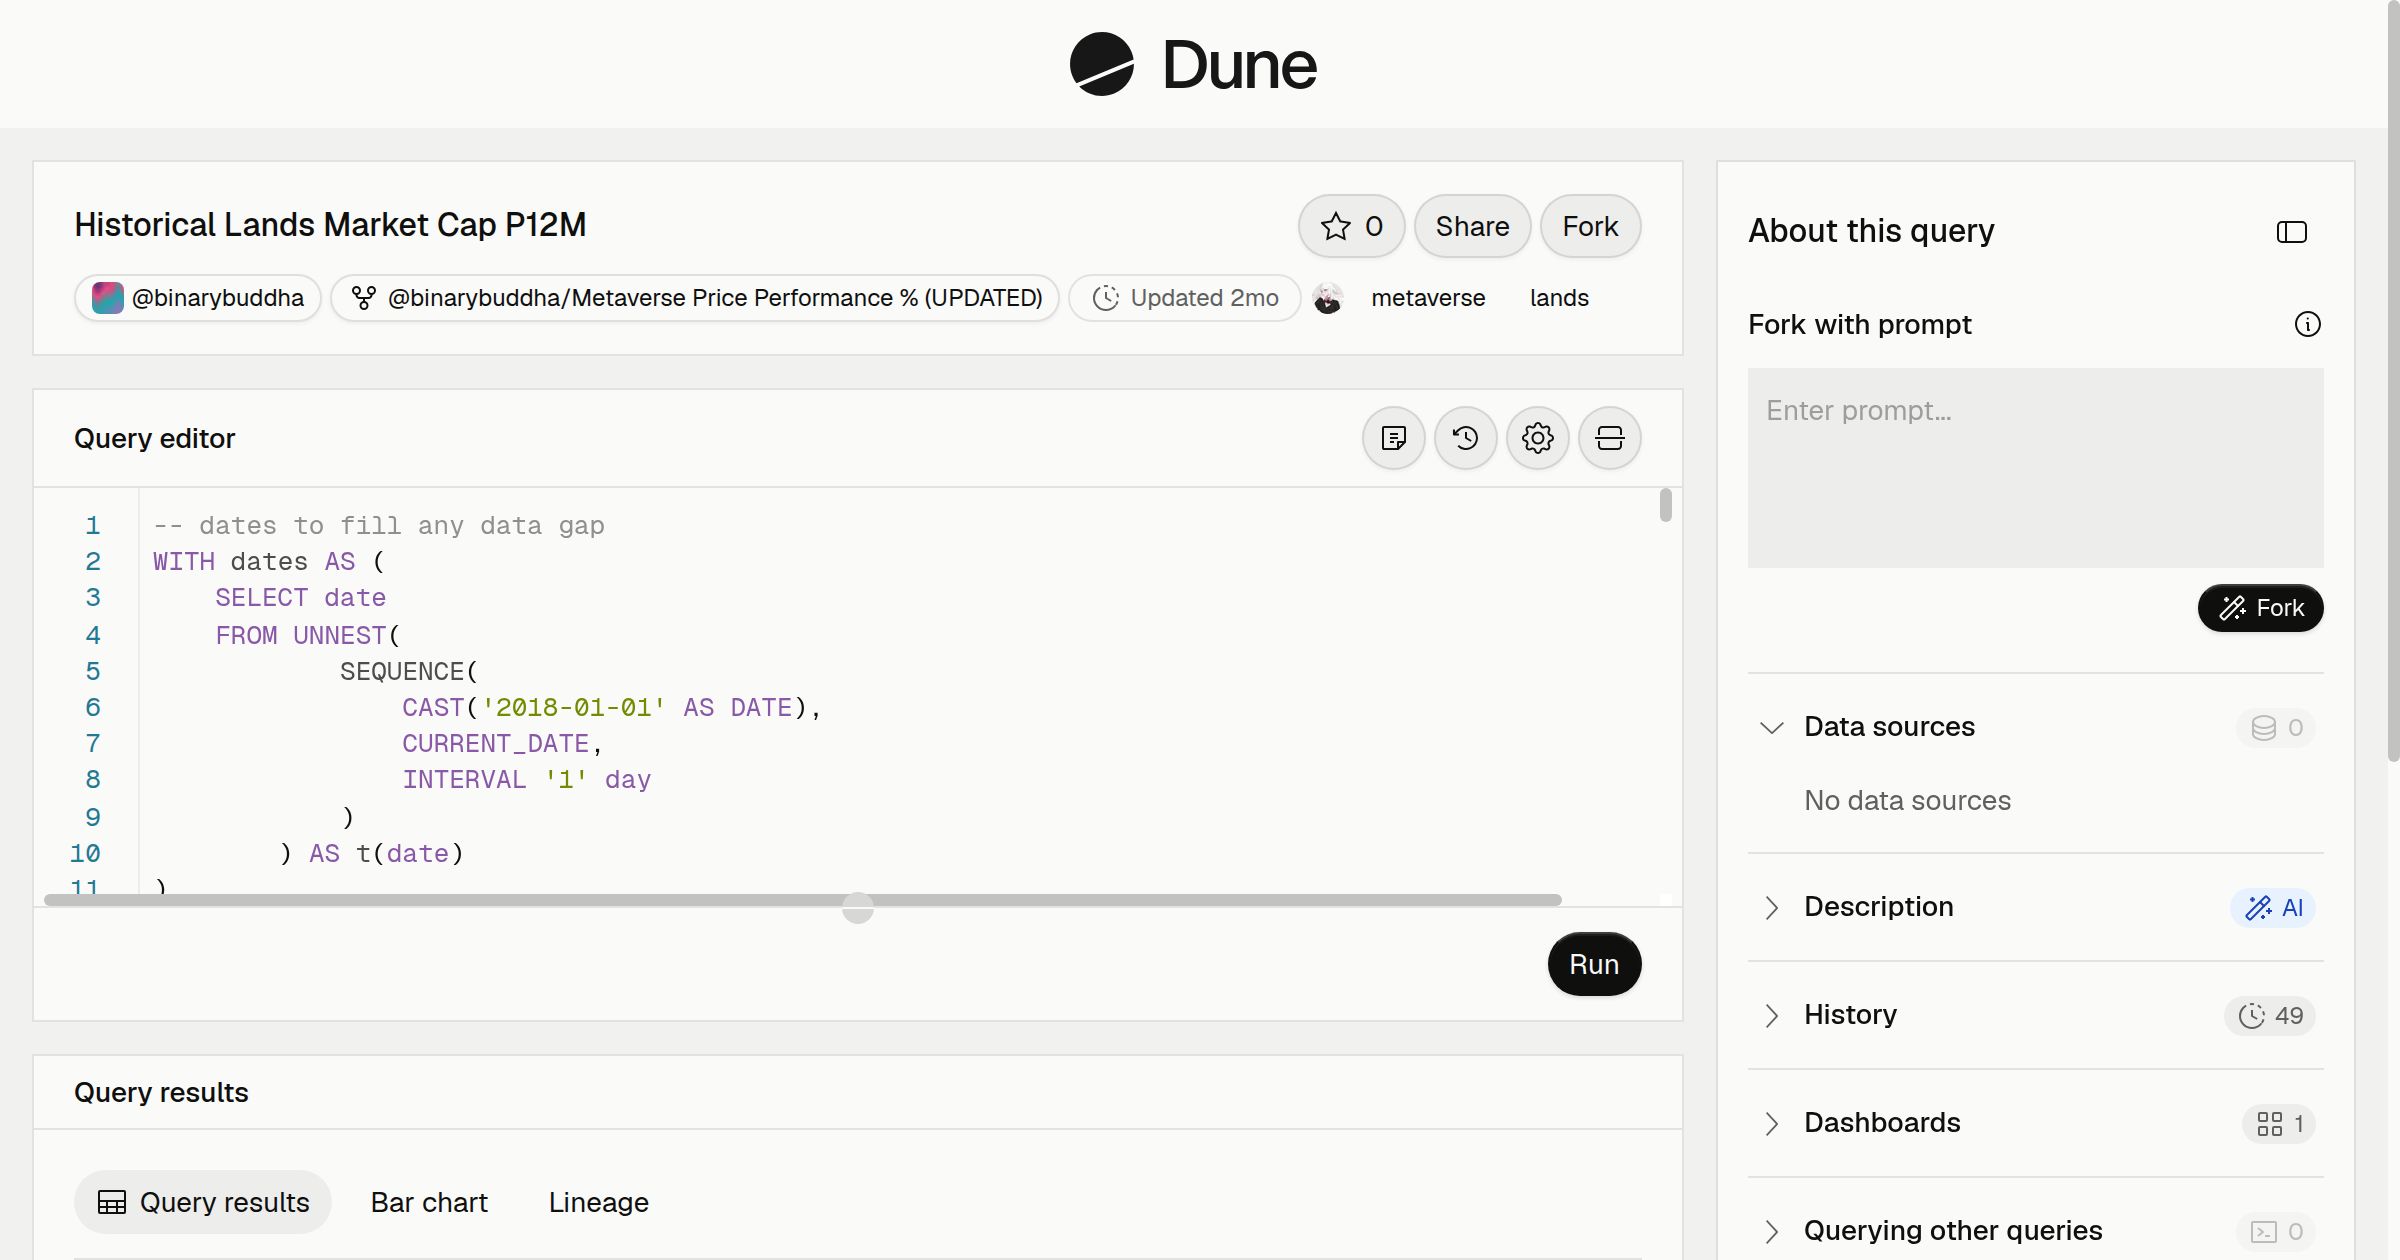Fork the query from title bar
This screenshot has height=1260, width=2400.
1590,226
